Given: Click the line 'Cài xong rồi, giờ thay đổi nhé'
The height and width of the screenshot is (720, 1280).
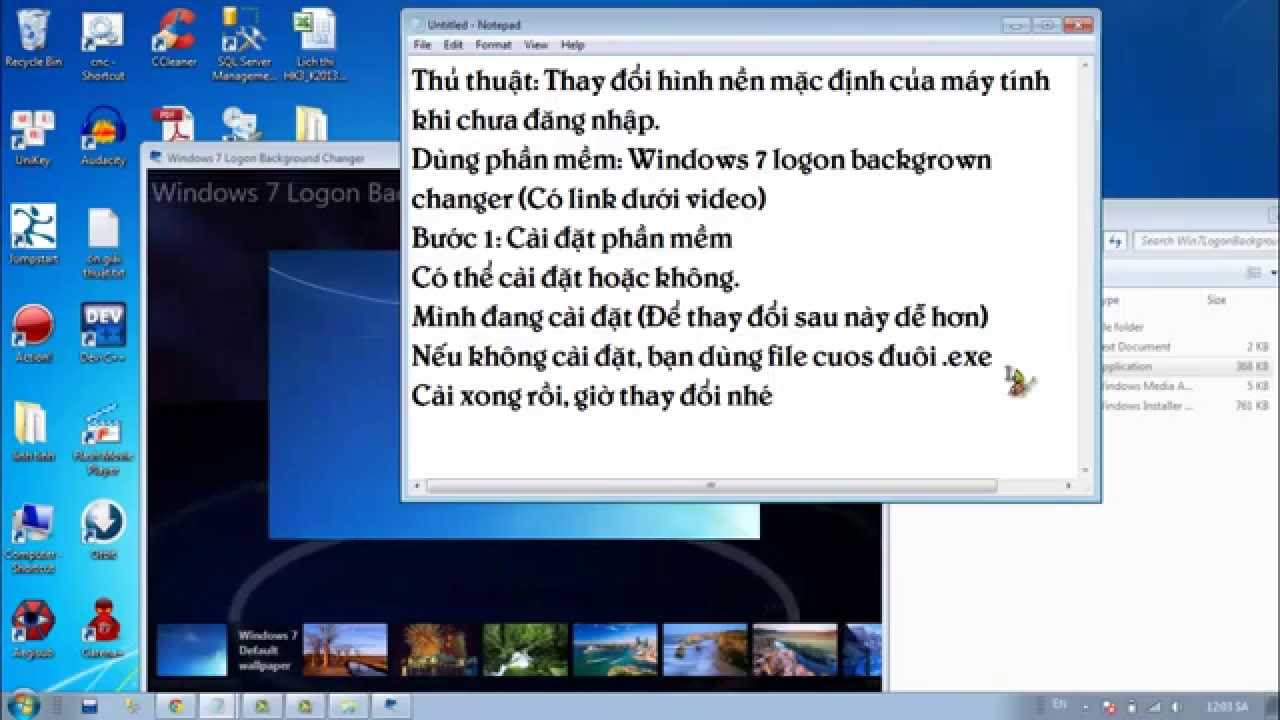Looking at the screenshot, I should (x=592, y=395).
